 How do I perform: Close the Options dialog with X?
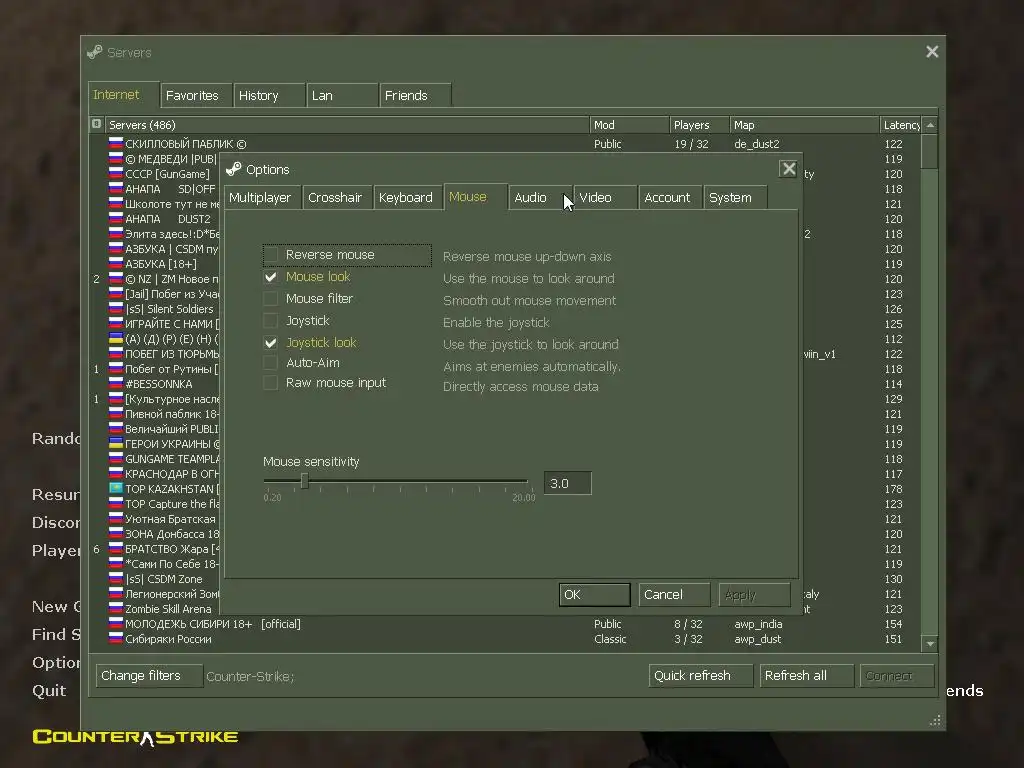tap(788, 169)
